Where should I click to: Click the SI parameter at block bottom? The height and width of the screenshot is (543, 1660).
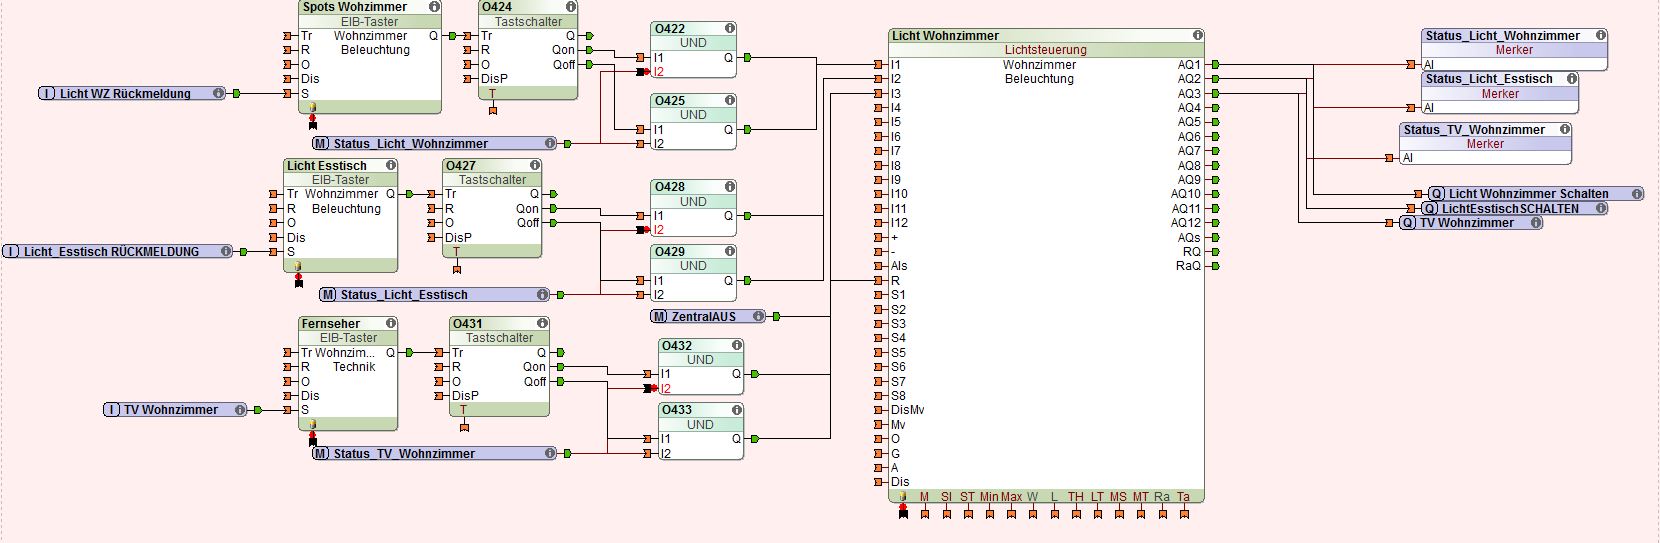(x=946, y=497)
